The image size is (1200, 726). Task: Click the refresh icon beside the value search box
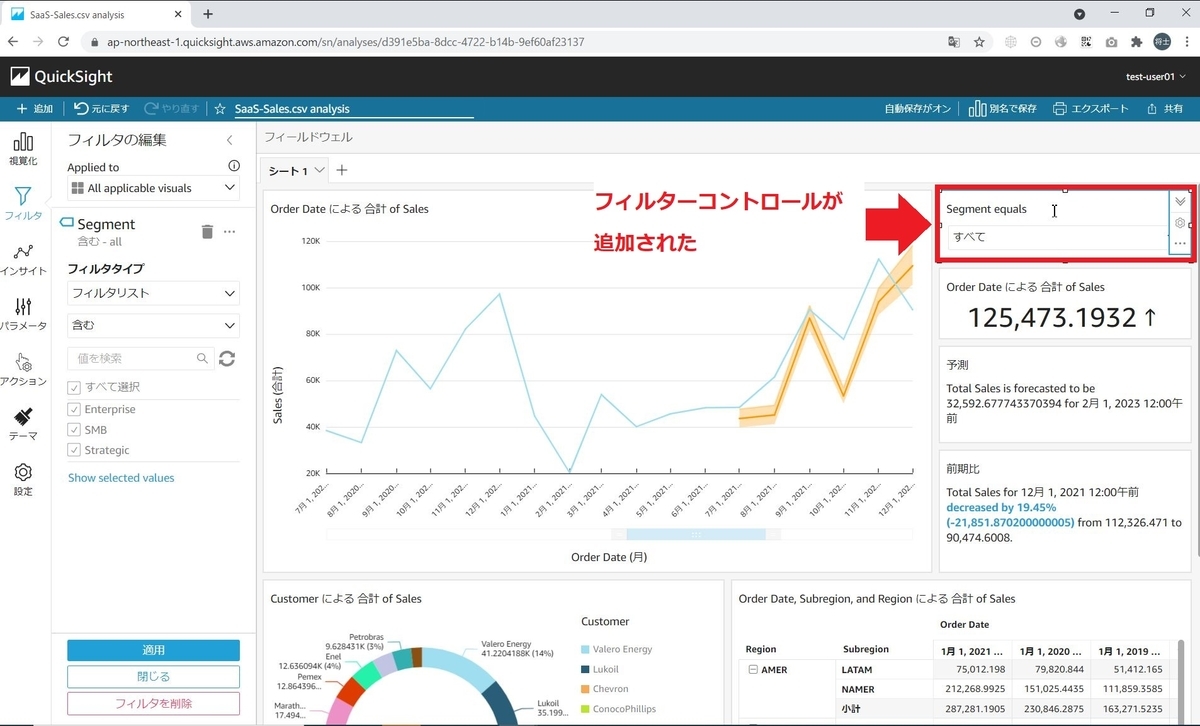(226, 358)
